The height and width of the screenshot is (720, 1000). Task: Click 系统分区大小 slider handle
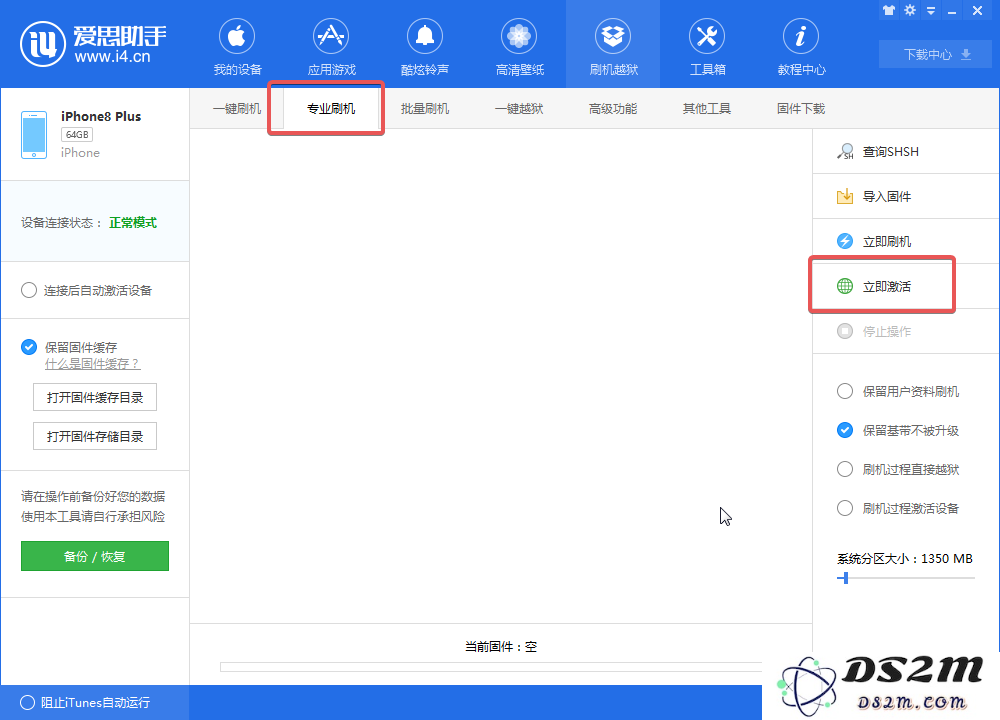coord(846,578)
